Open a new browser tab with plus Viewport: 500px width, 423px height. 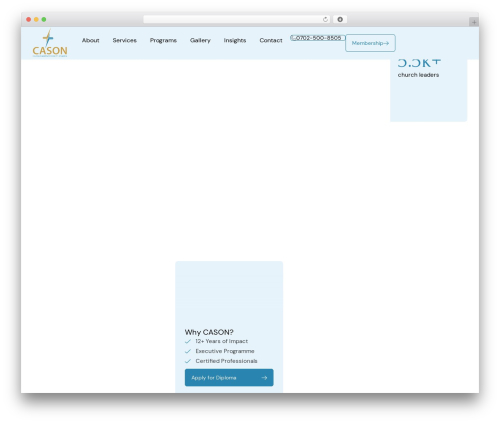[x=474, y=22]
